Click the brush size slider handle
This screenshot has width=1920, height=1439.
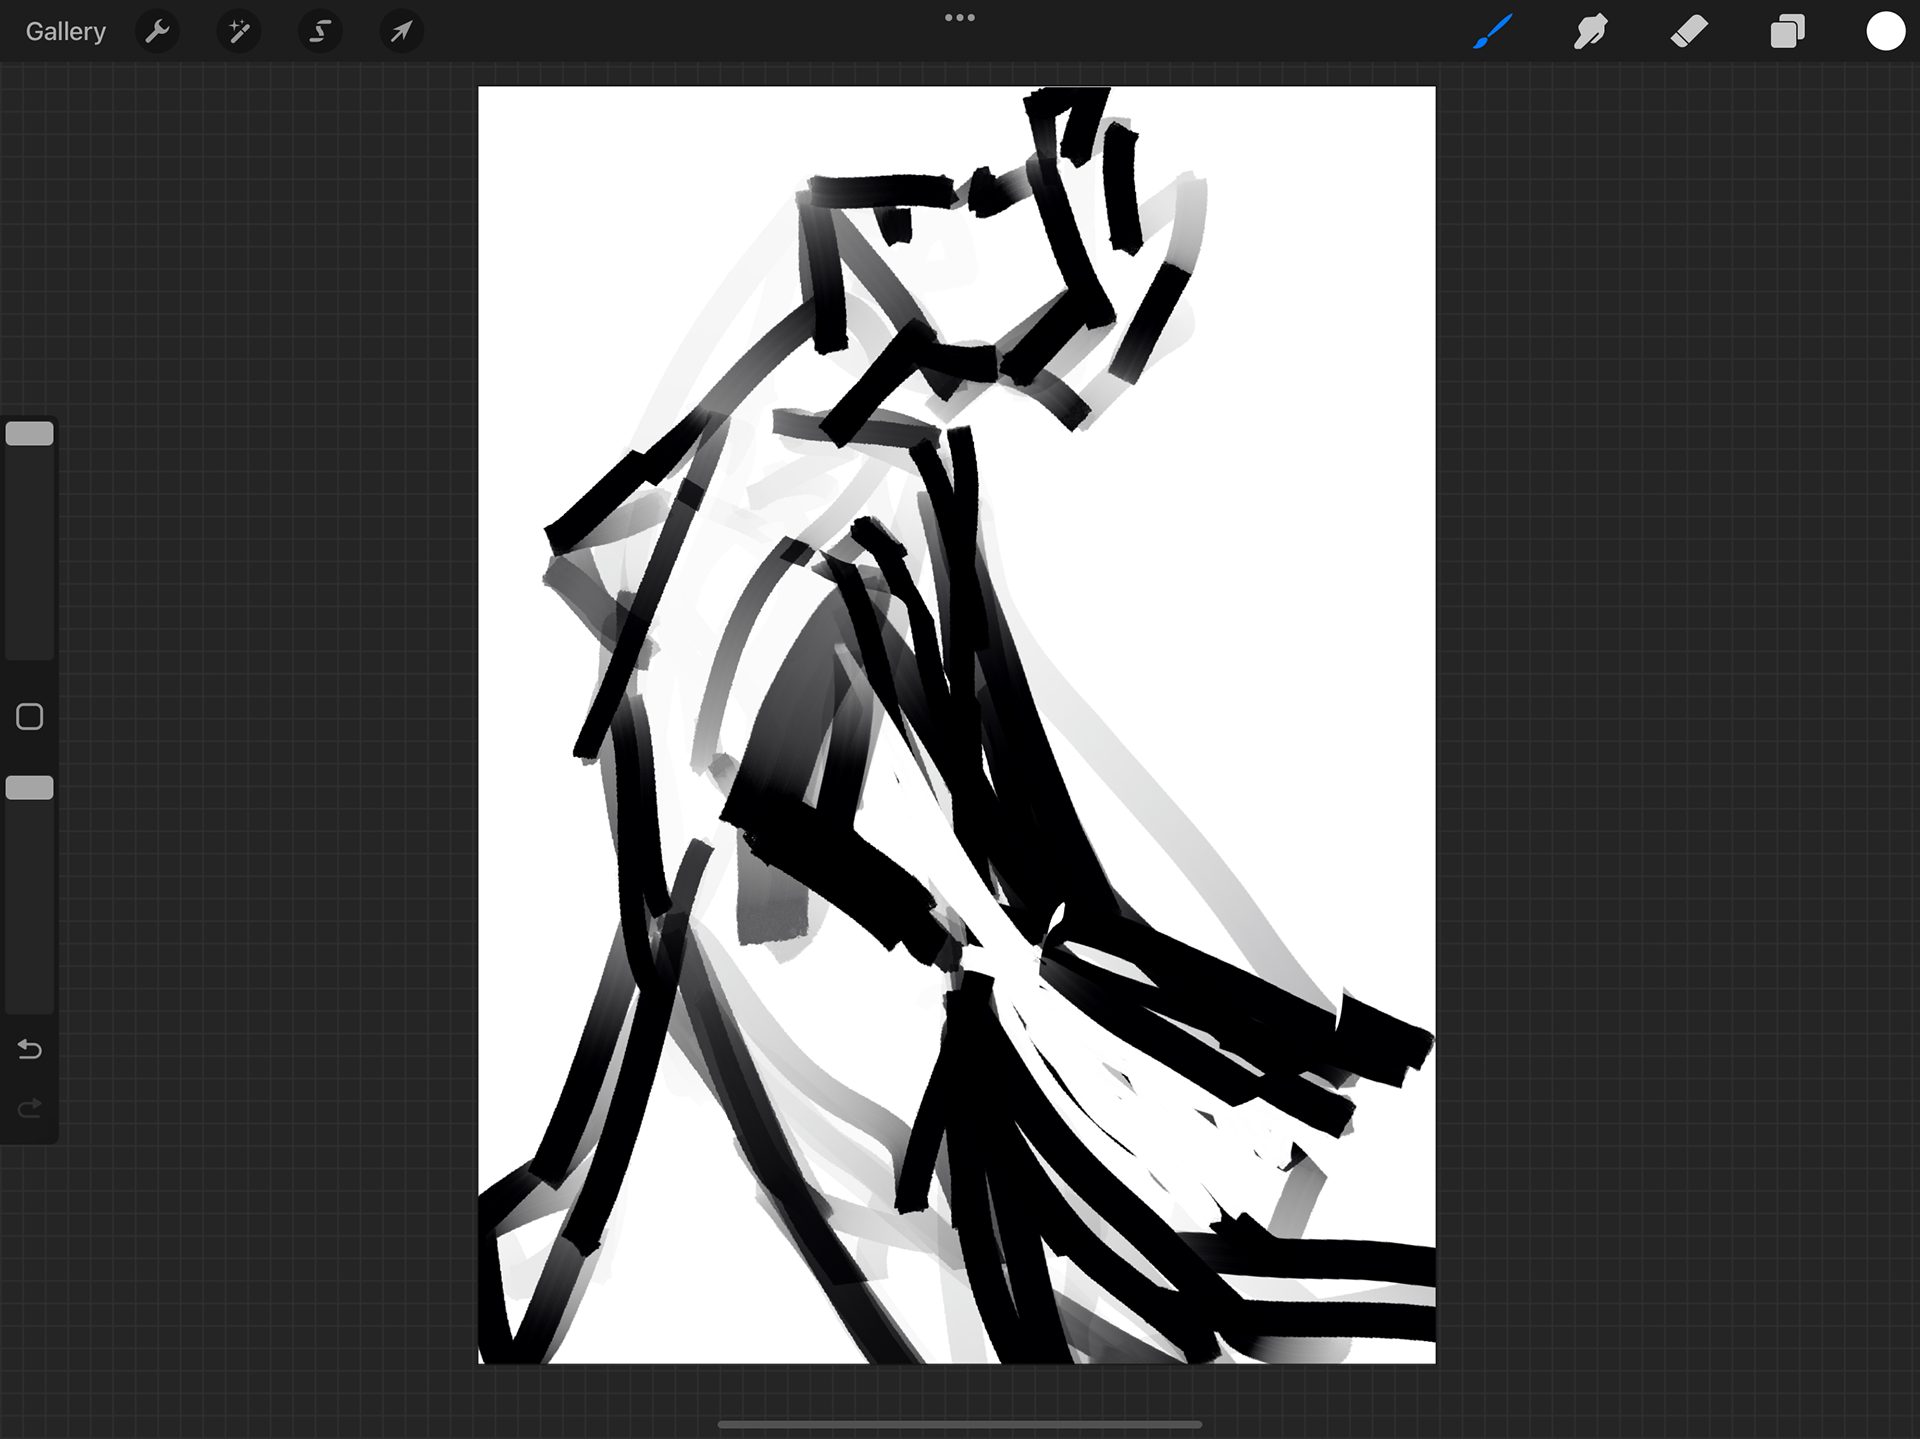(30, 434)
